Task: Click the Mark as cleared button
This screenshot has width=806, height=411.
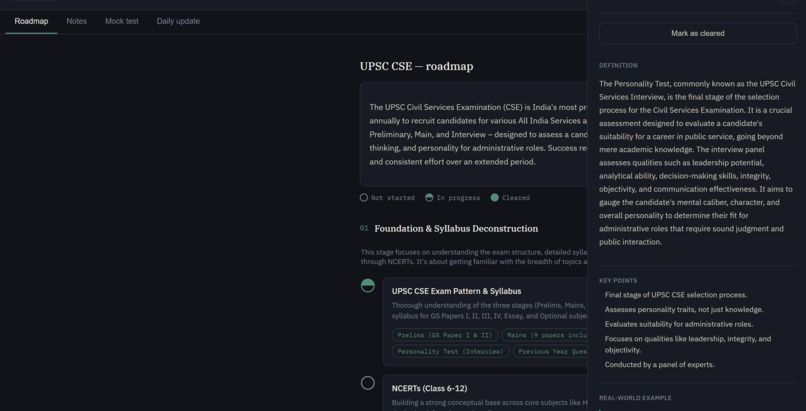Action: [698, 33]
